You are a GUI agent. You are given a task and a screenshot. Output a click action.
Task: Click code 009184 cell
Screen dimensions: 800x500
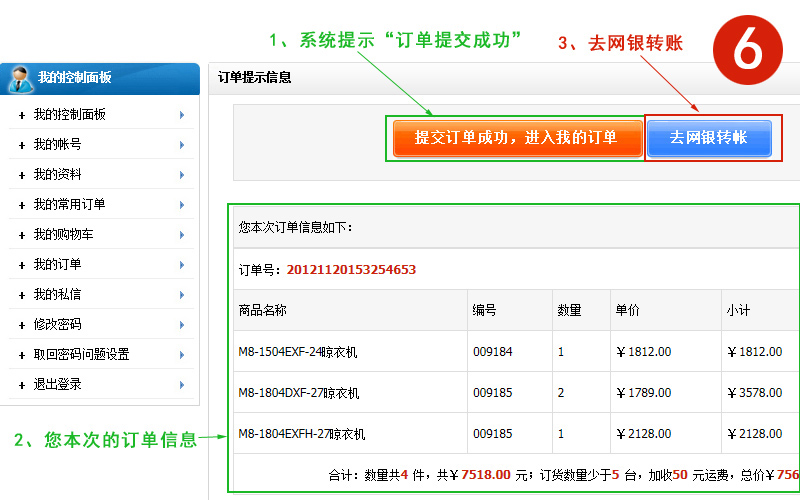tap(492, 352)
